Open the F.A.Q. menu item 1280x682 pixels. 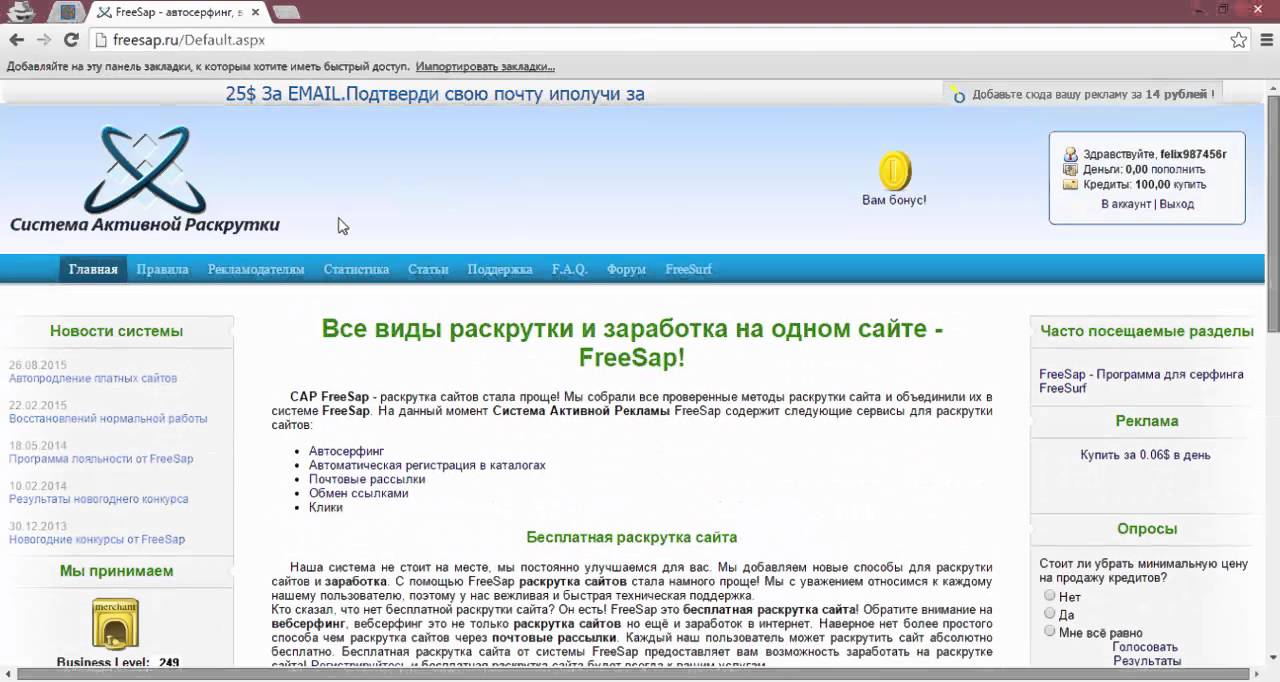pos(569,269)
